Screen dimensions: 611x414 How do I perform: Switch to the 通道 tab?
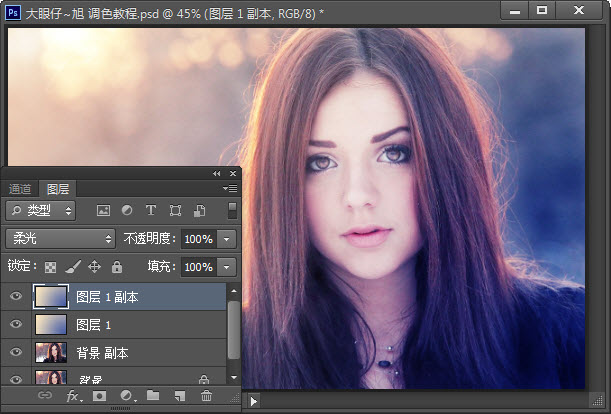pos(20,188)
